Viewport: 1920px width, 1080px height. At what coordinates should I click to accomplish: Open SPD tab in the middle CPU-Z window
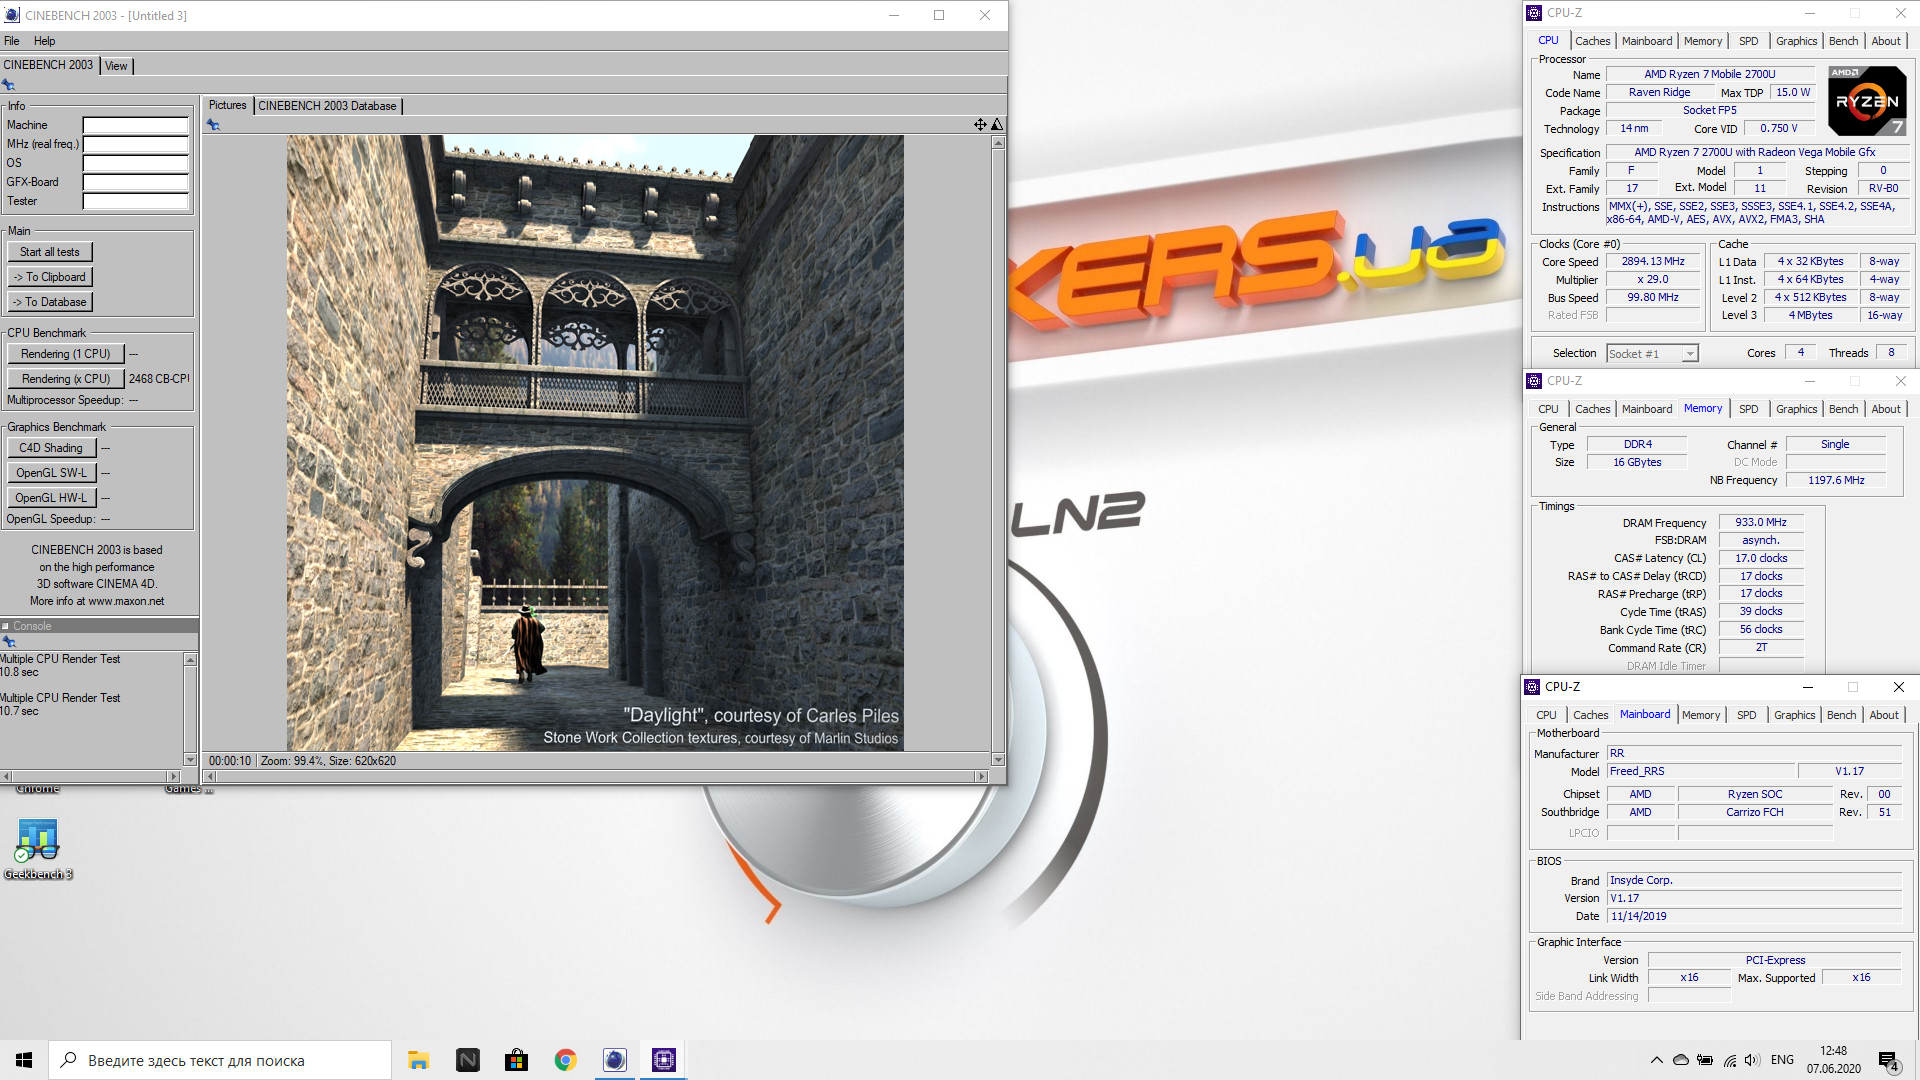click(x=1748, y=409)
